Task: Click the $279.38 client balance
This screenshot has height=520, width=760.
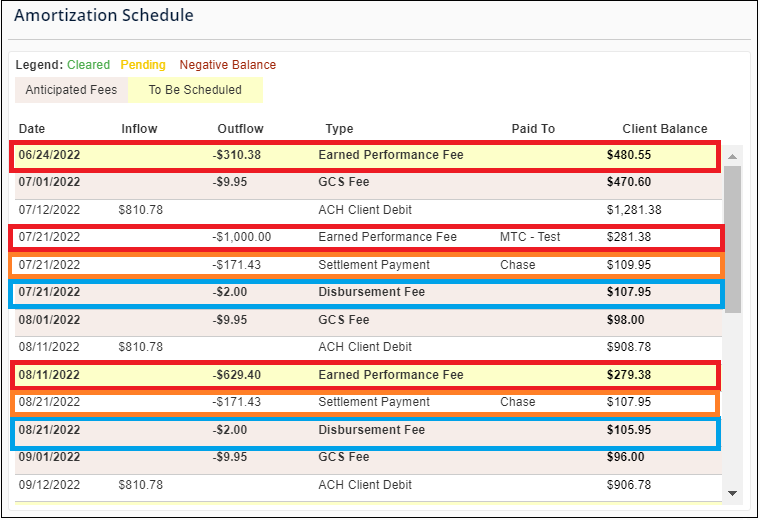Action: point(629,375)
